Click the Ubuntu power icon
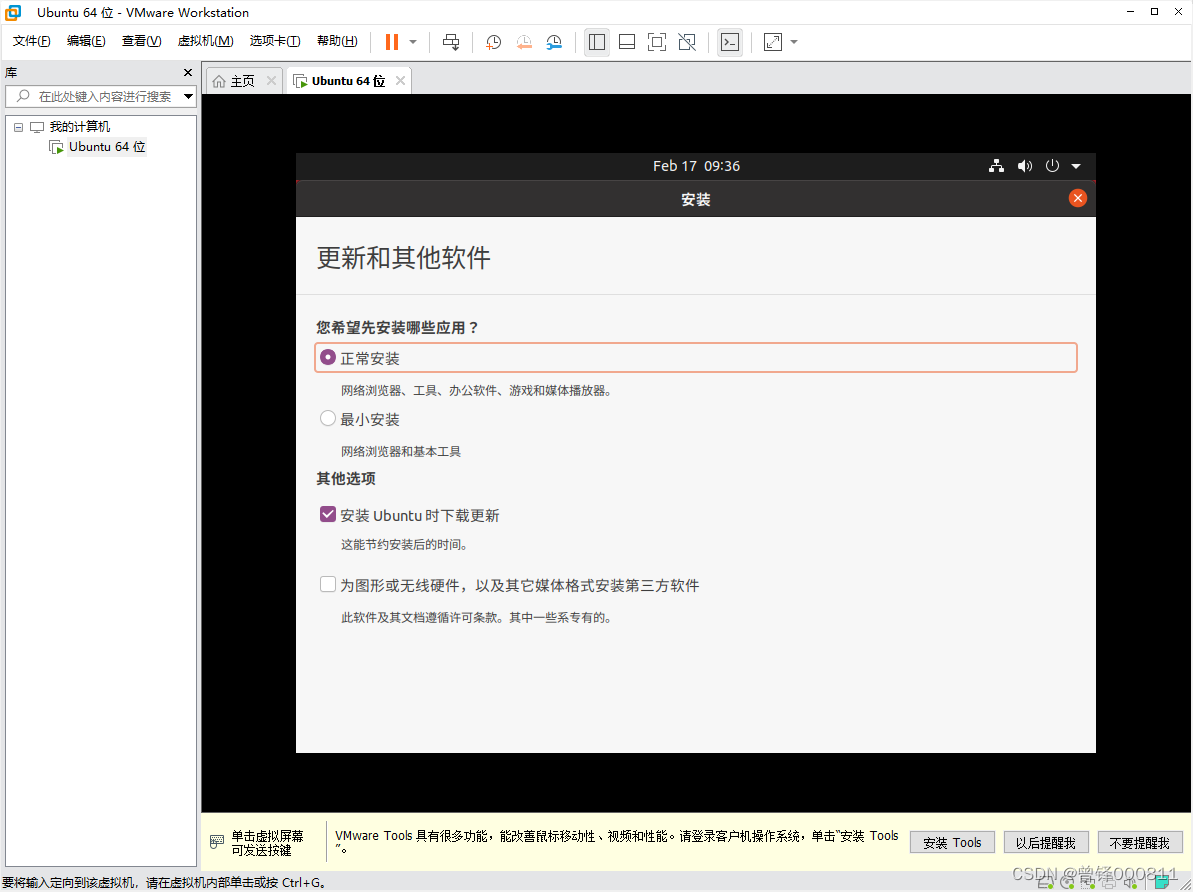The width and height of the screenshot is (1193, 892). coord(1052,165)
